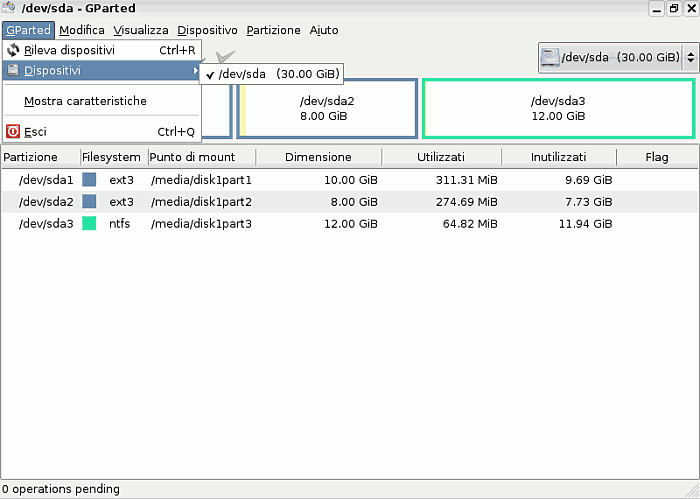Maximize the GParted window
The height and width of the screenshot is (499, 700).
[673, 8]
